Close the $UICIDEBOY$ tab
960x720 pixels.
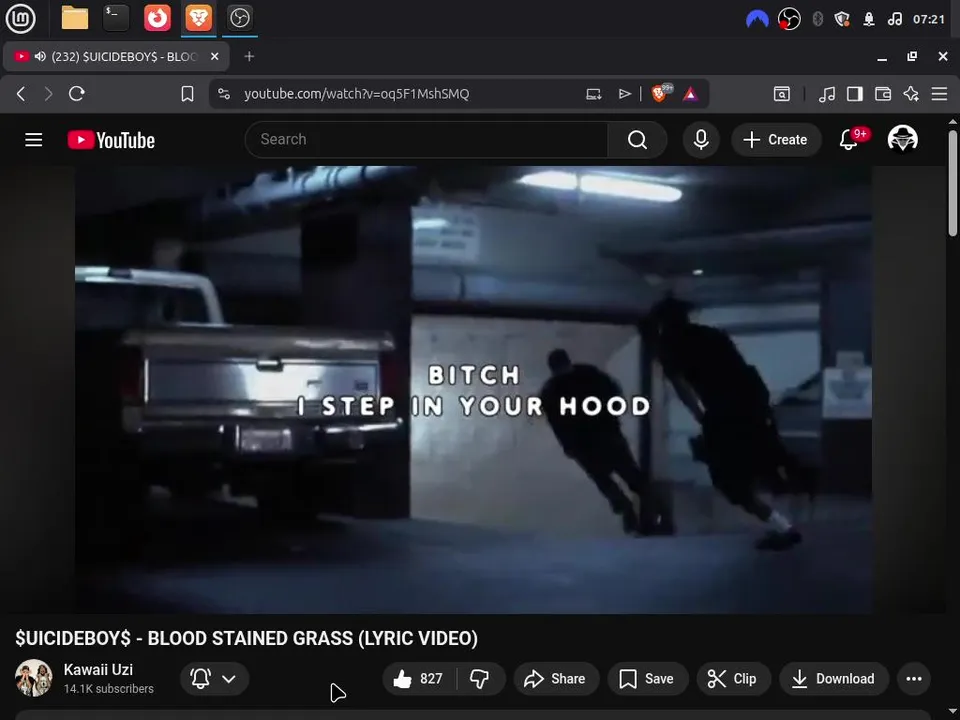(x=214, y=56)
